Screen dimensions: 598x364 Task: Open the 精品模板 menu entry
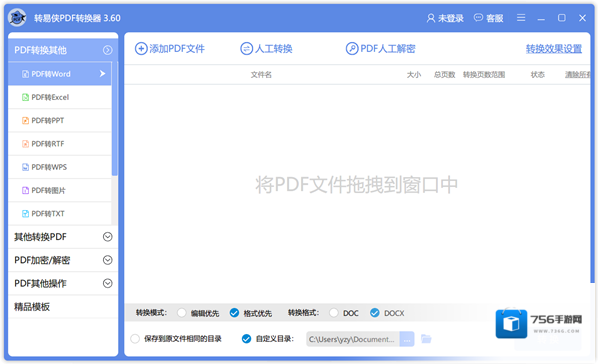(63, 307)
